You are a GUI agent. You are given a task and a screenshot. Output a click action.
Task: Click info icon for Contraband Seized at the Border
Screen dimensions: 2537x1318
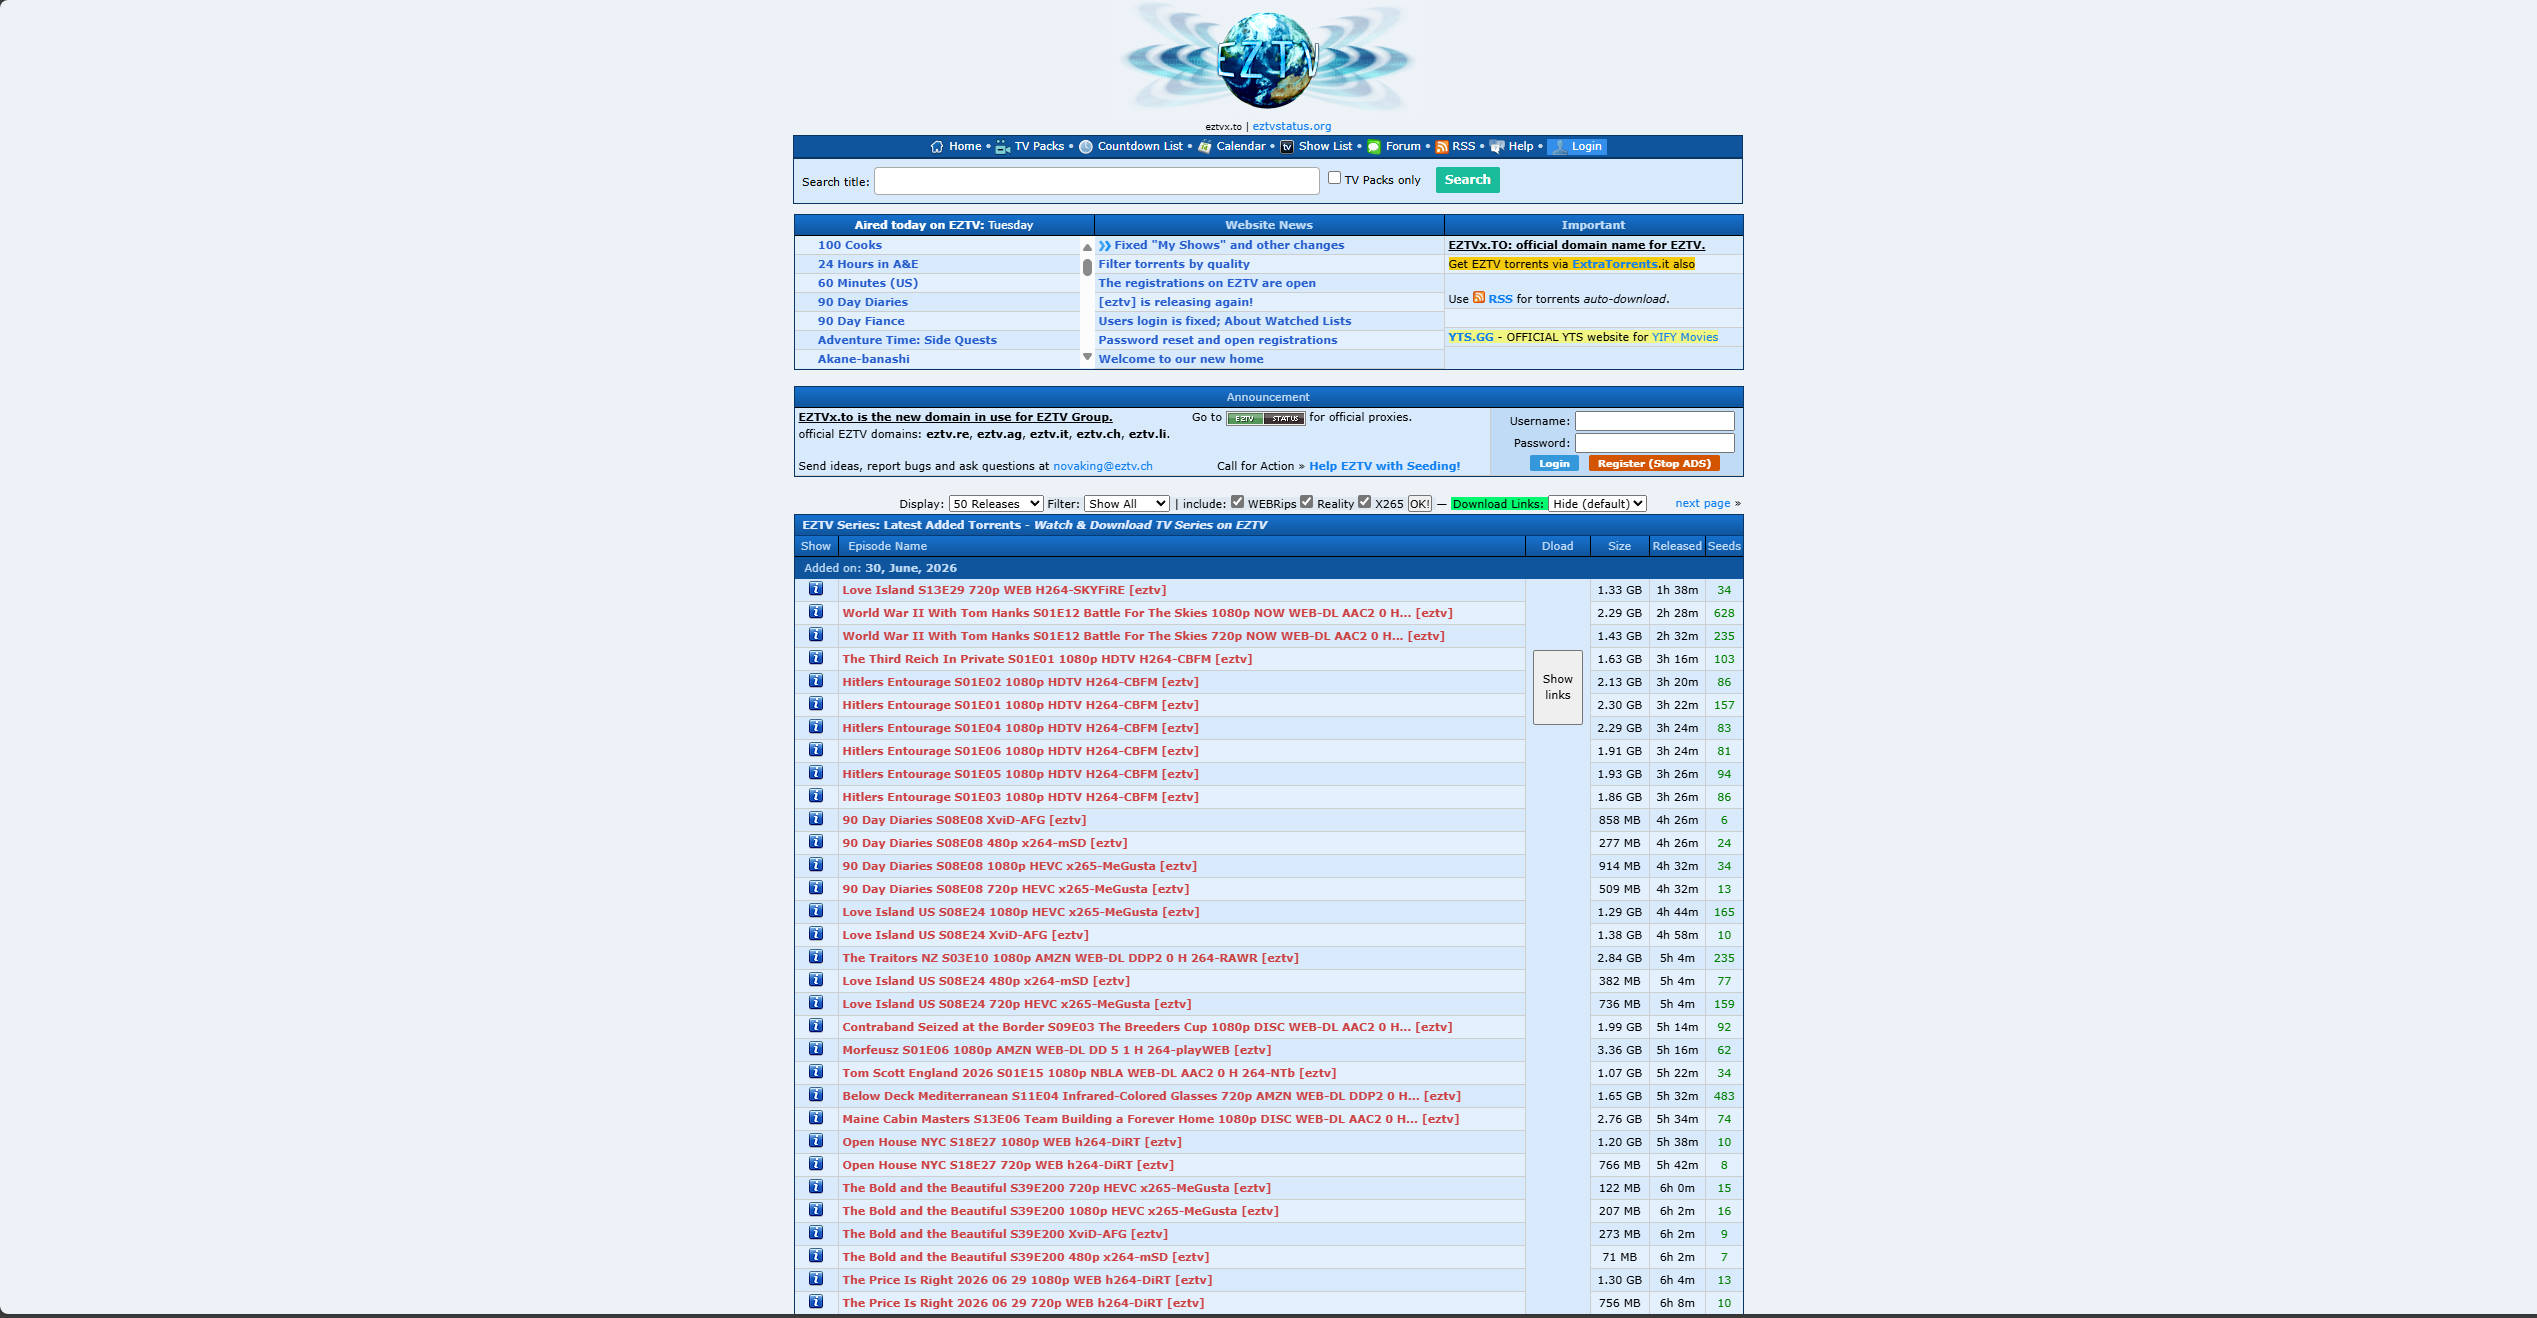click(x=816, y=1026)
